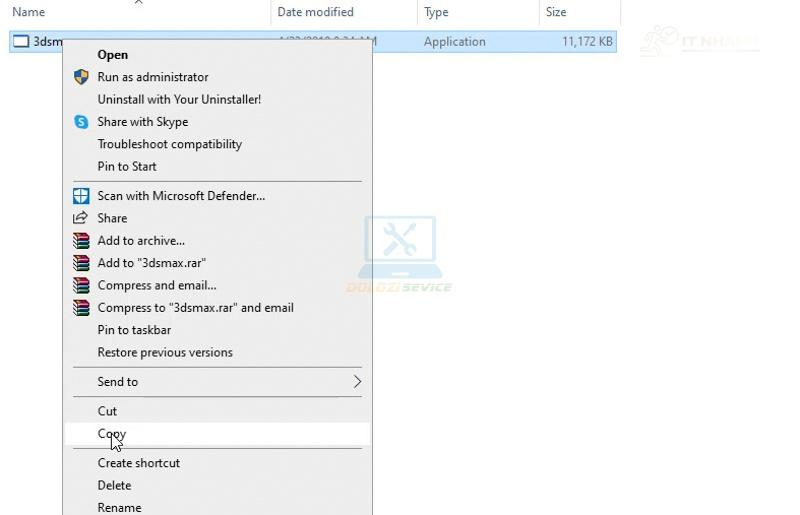Click the Skype icon in the context menu
Image resolution: width=800 pixels, height=515 pixels.
[81, 122]
